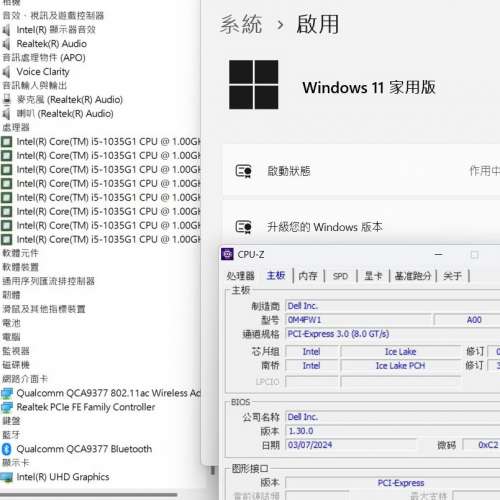Select the Voice Clarity device icon

pos(6,72)
